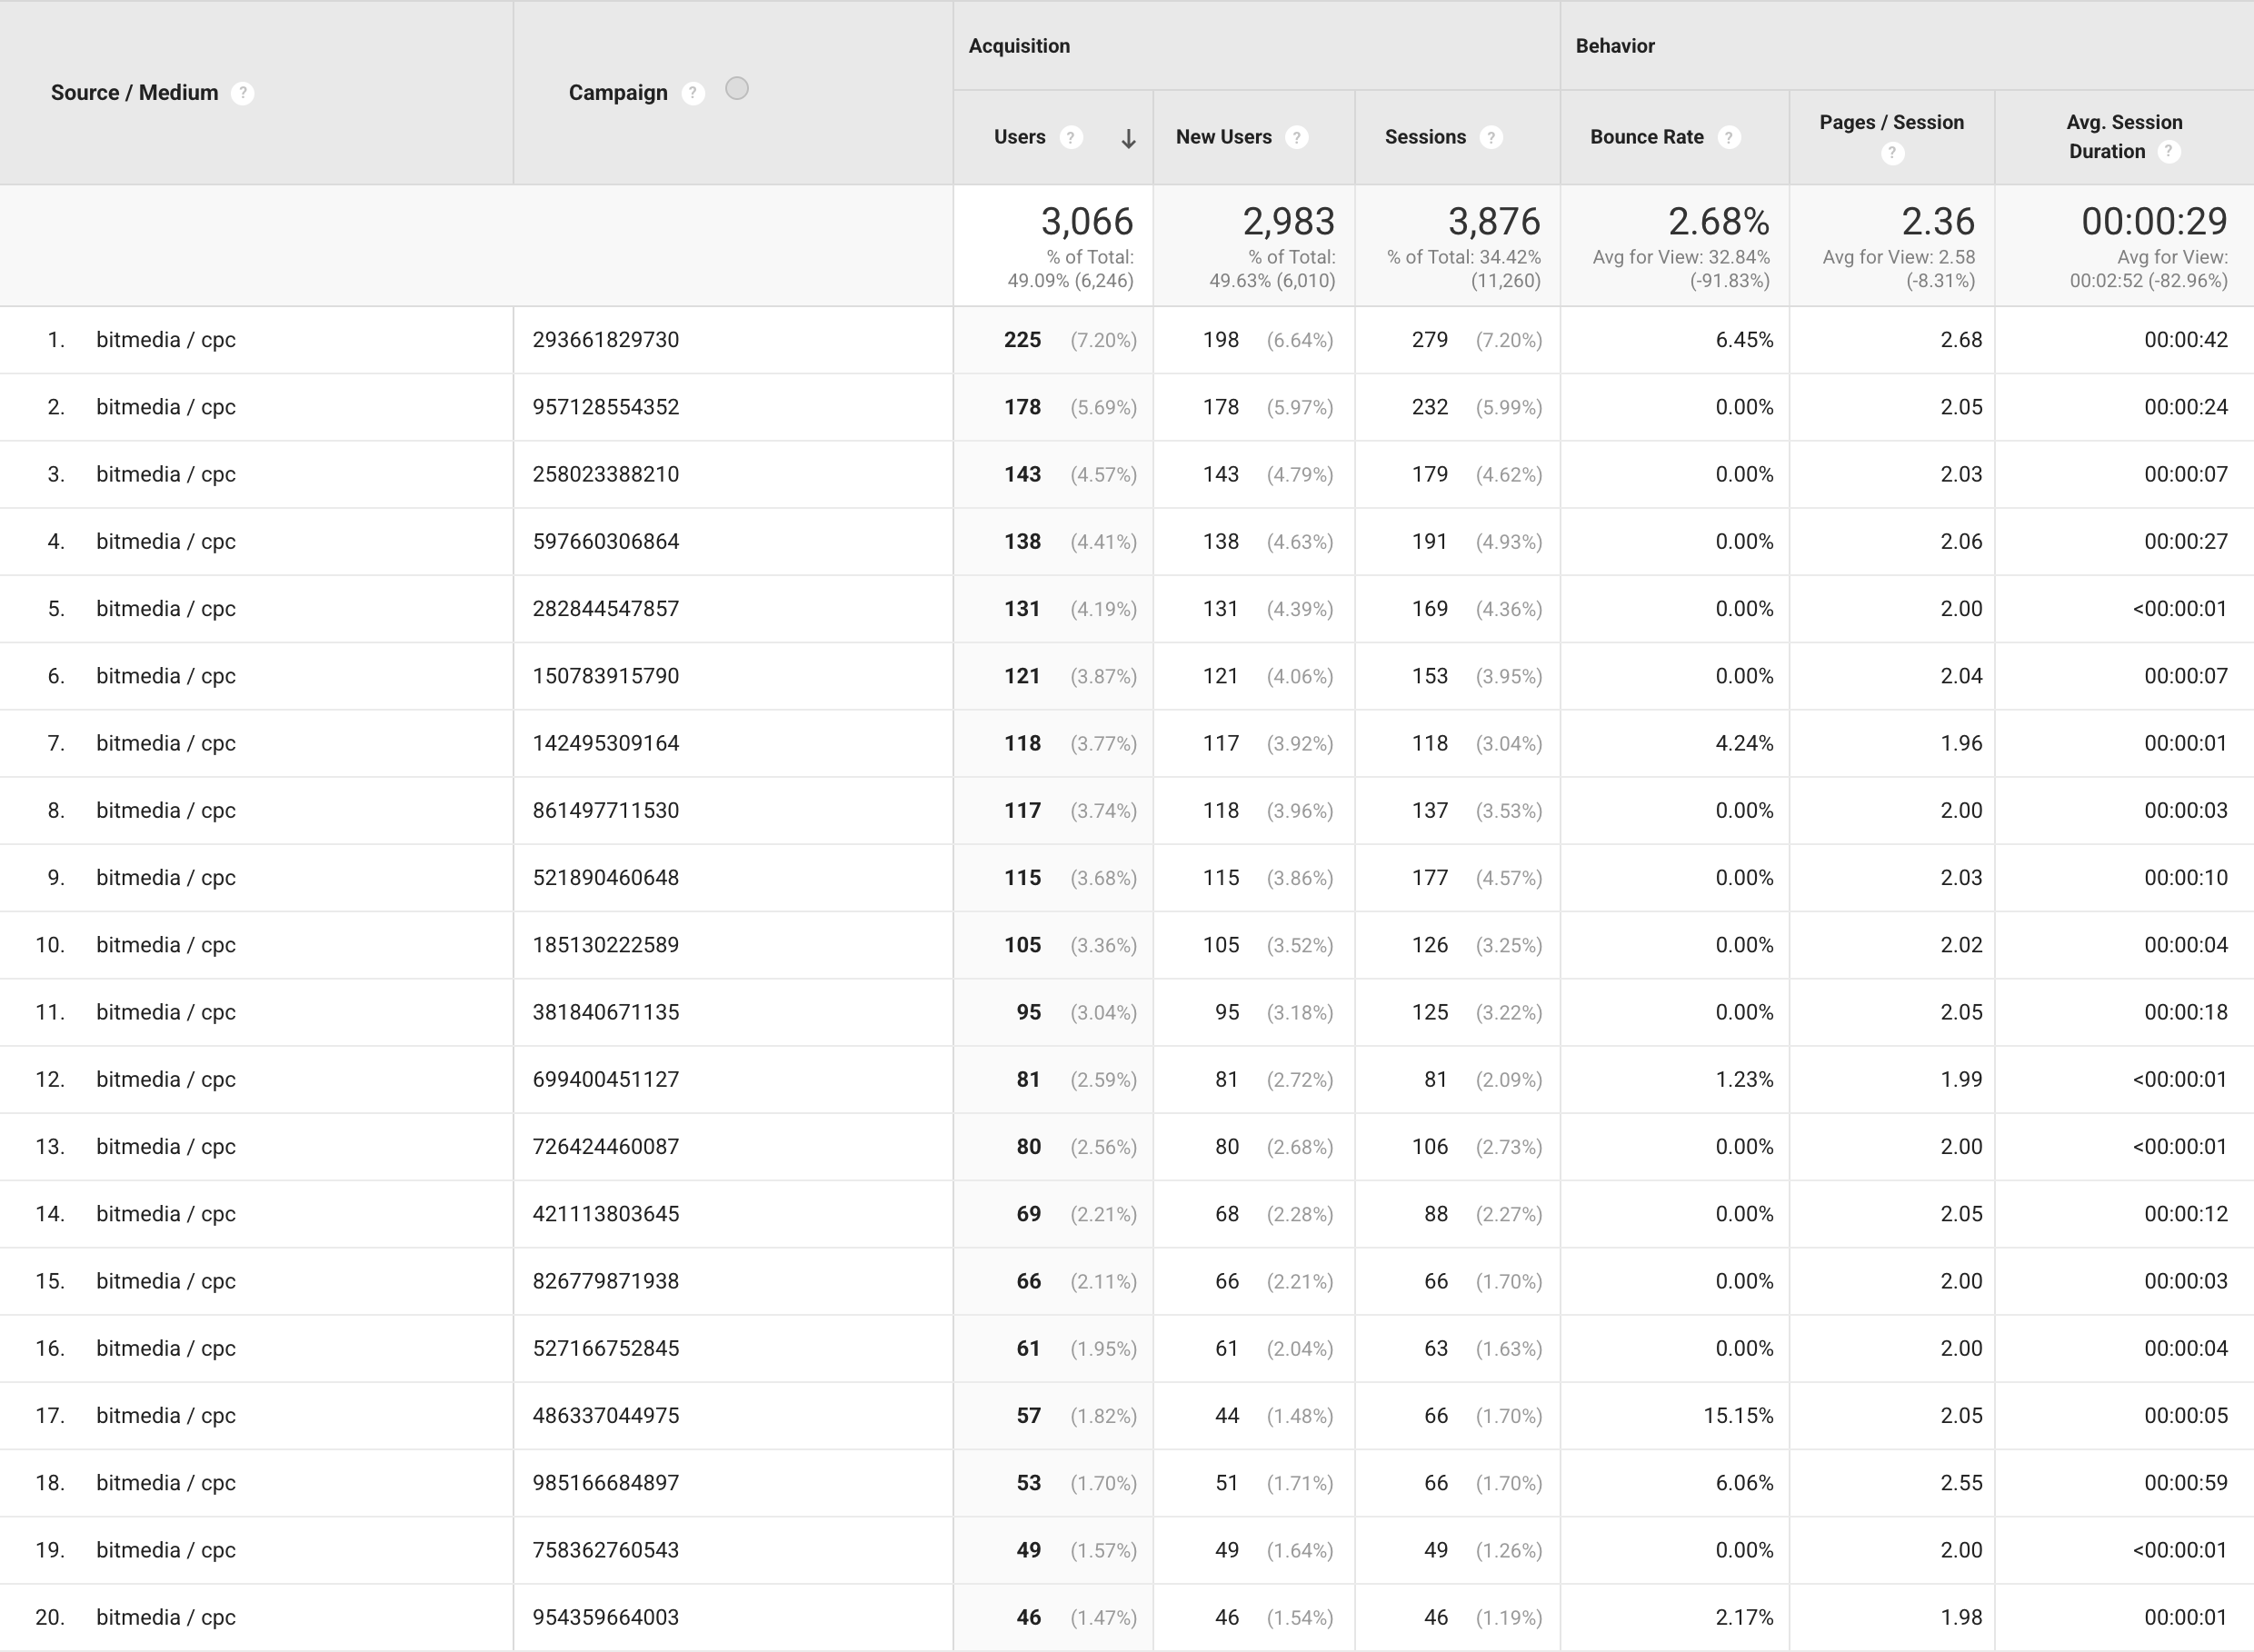Viewport: 2254px width, 1652px height.
Task: Select campaign 861497711530
Action: point(606,810)
